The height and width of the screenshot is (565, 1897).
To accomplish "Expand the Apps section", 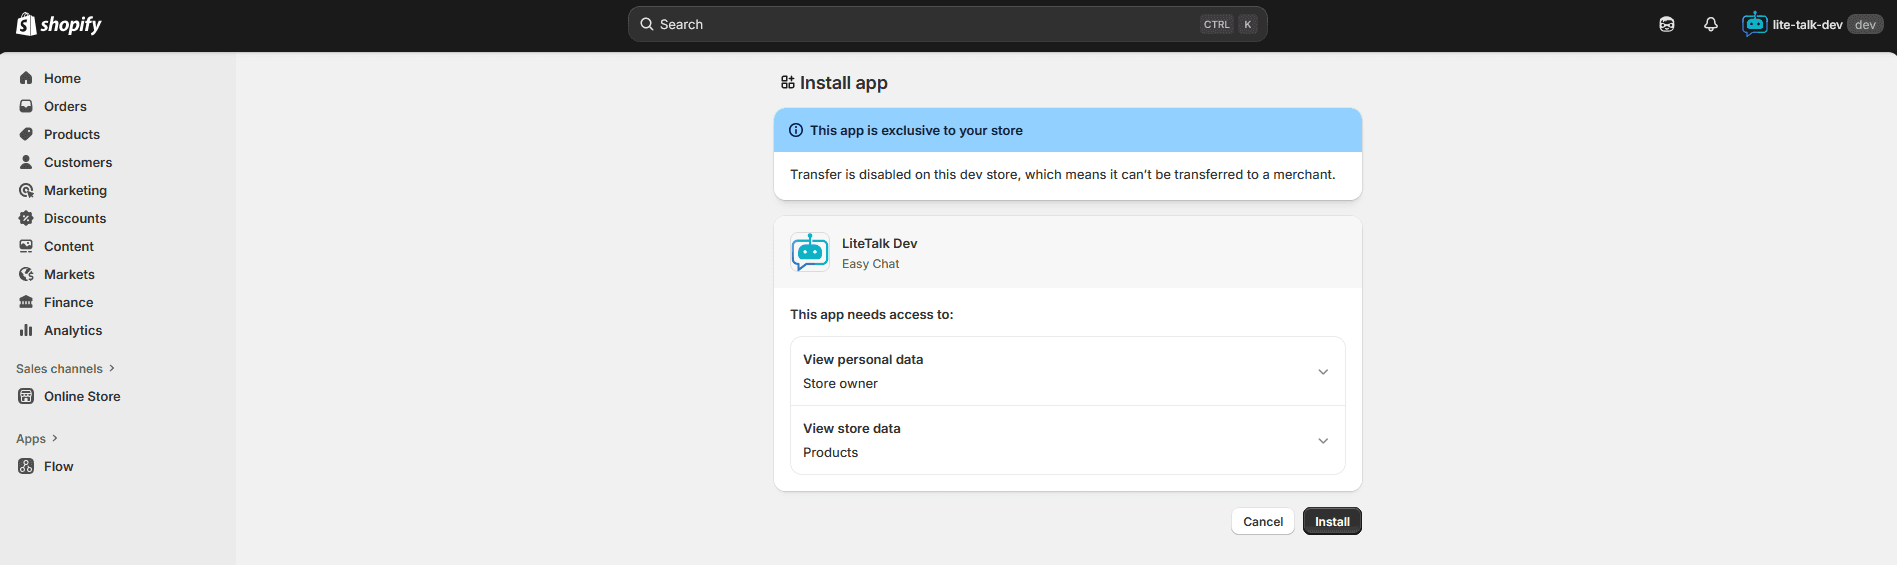I will 38,439.
